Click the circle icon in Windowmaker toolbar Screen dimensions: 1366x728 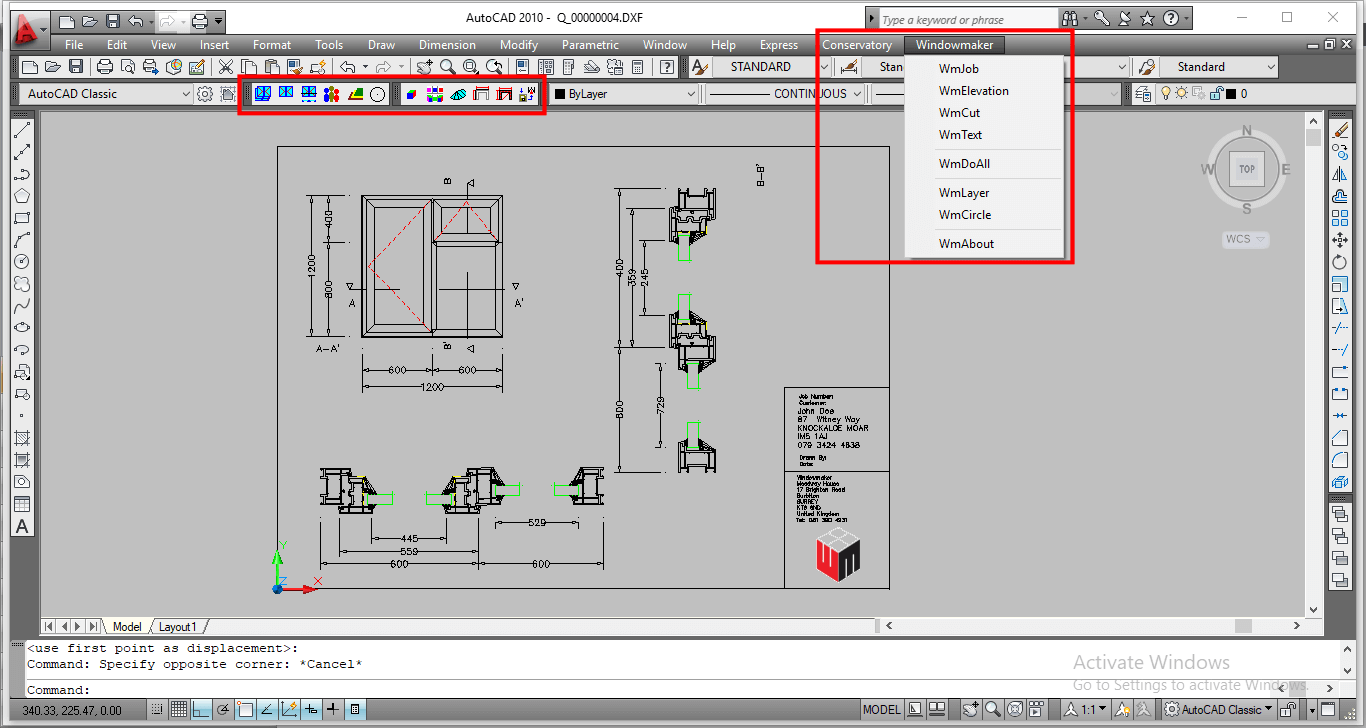coord(378,94)
